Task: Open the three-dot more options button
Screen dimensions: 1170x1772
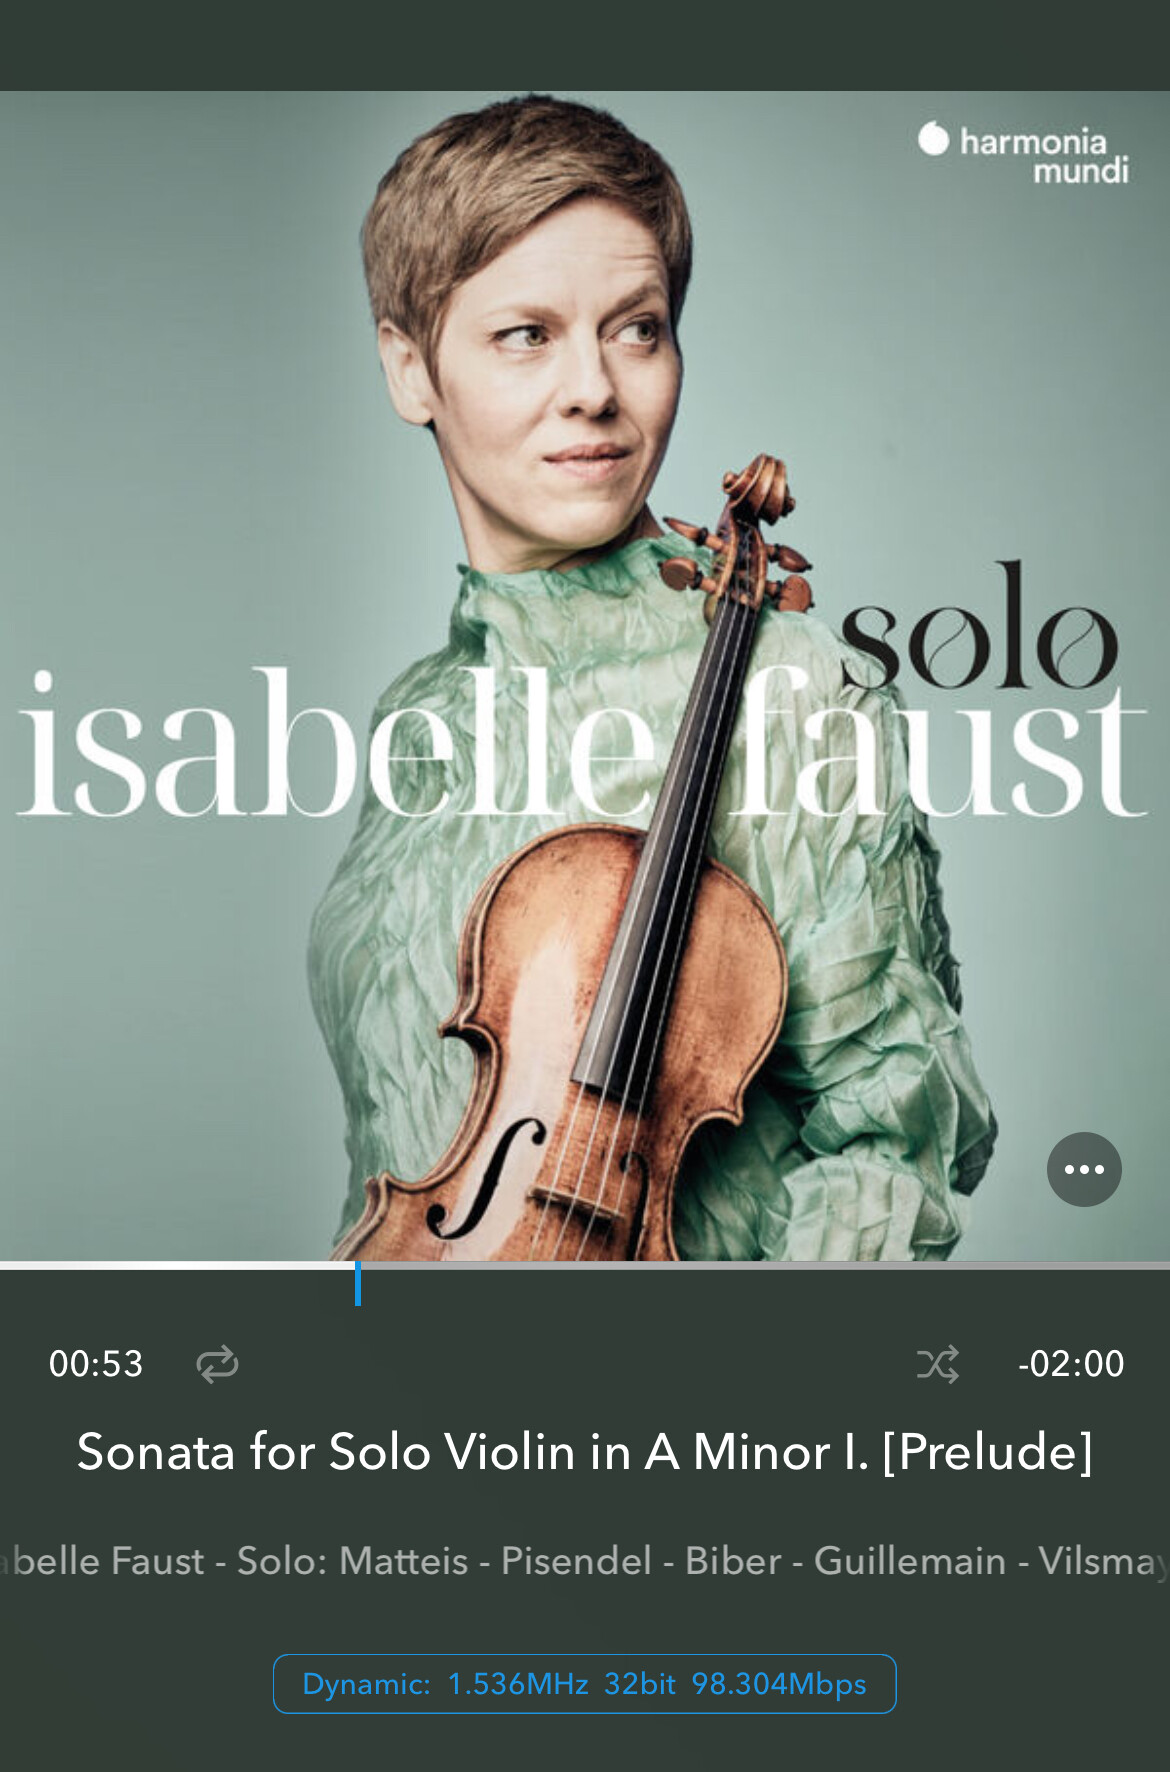Action: tap(1084, 1169)
